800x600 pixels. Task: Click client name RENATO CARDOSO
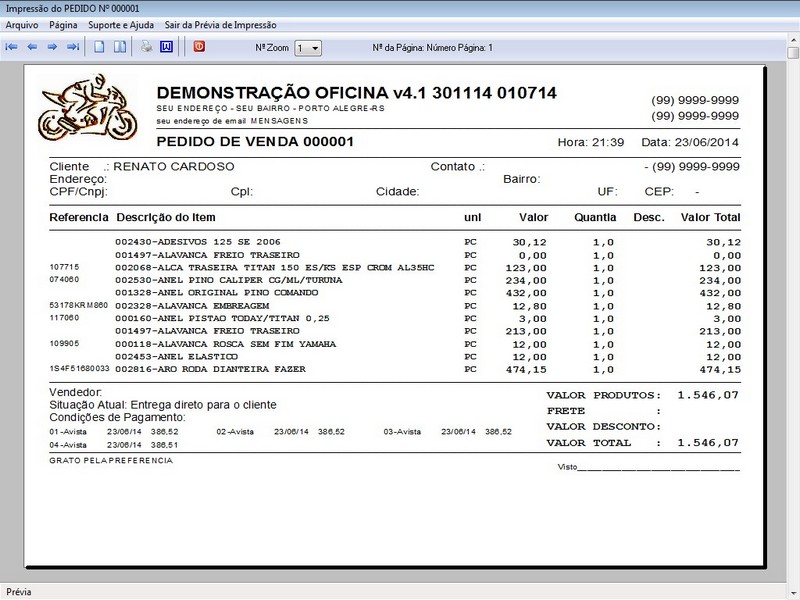click(x=173, y=166)
